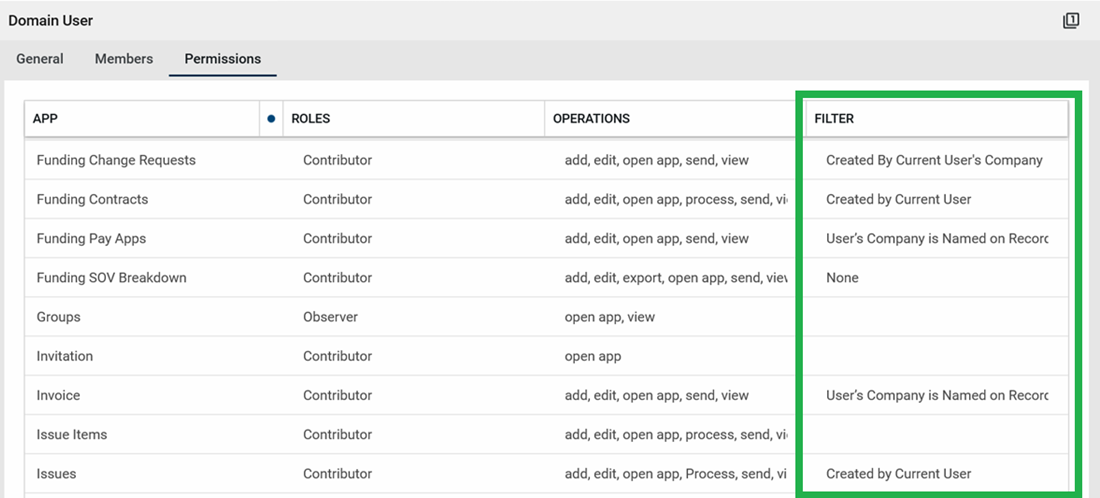Switch to the General tab
The width and height of the screenshot is (1100, 498).
pyautogui.click(x=40, y=59)
